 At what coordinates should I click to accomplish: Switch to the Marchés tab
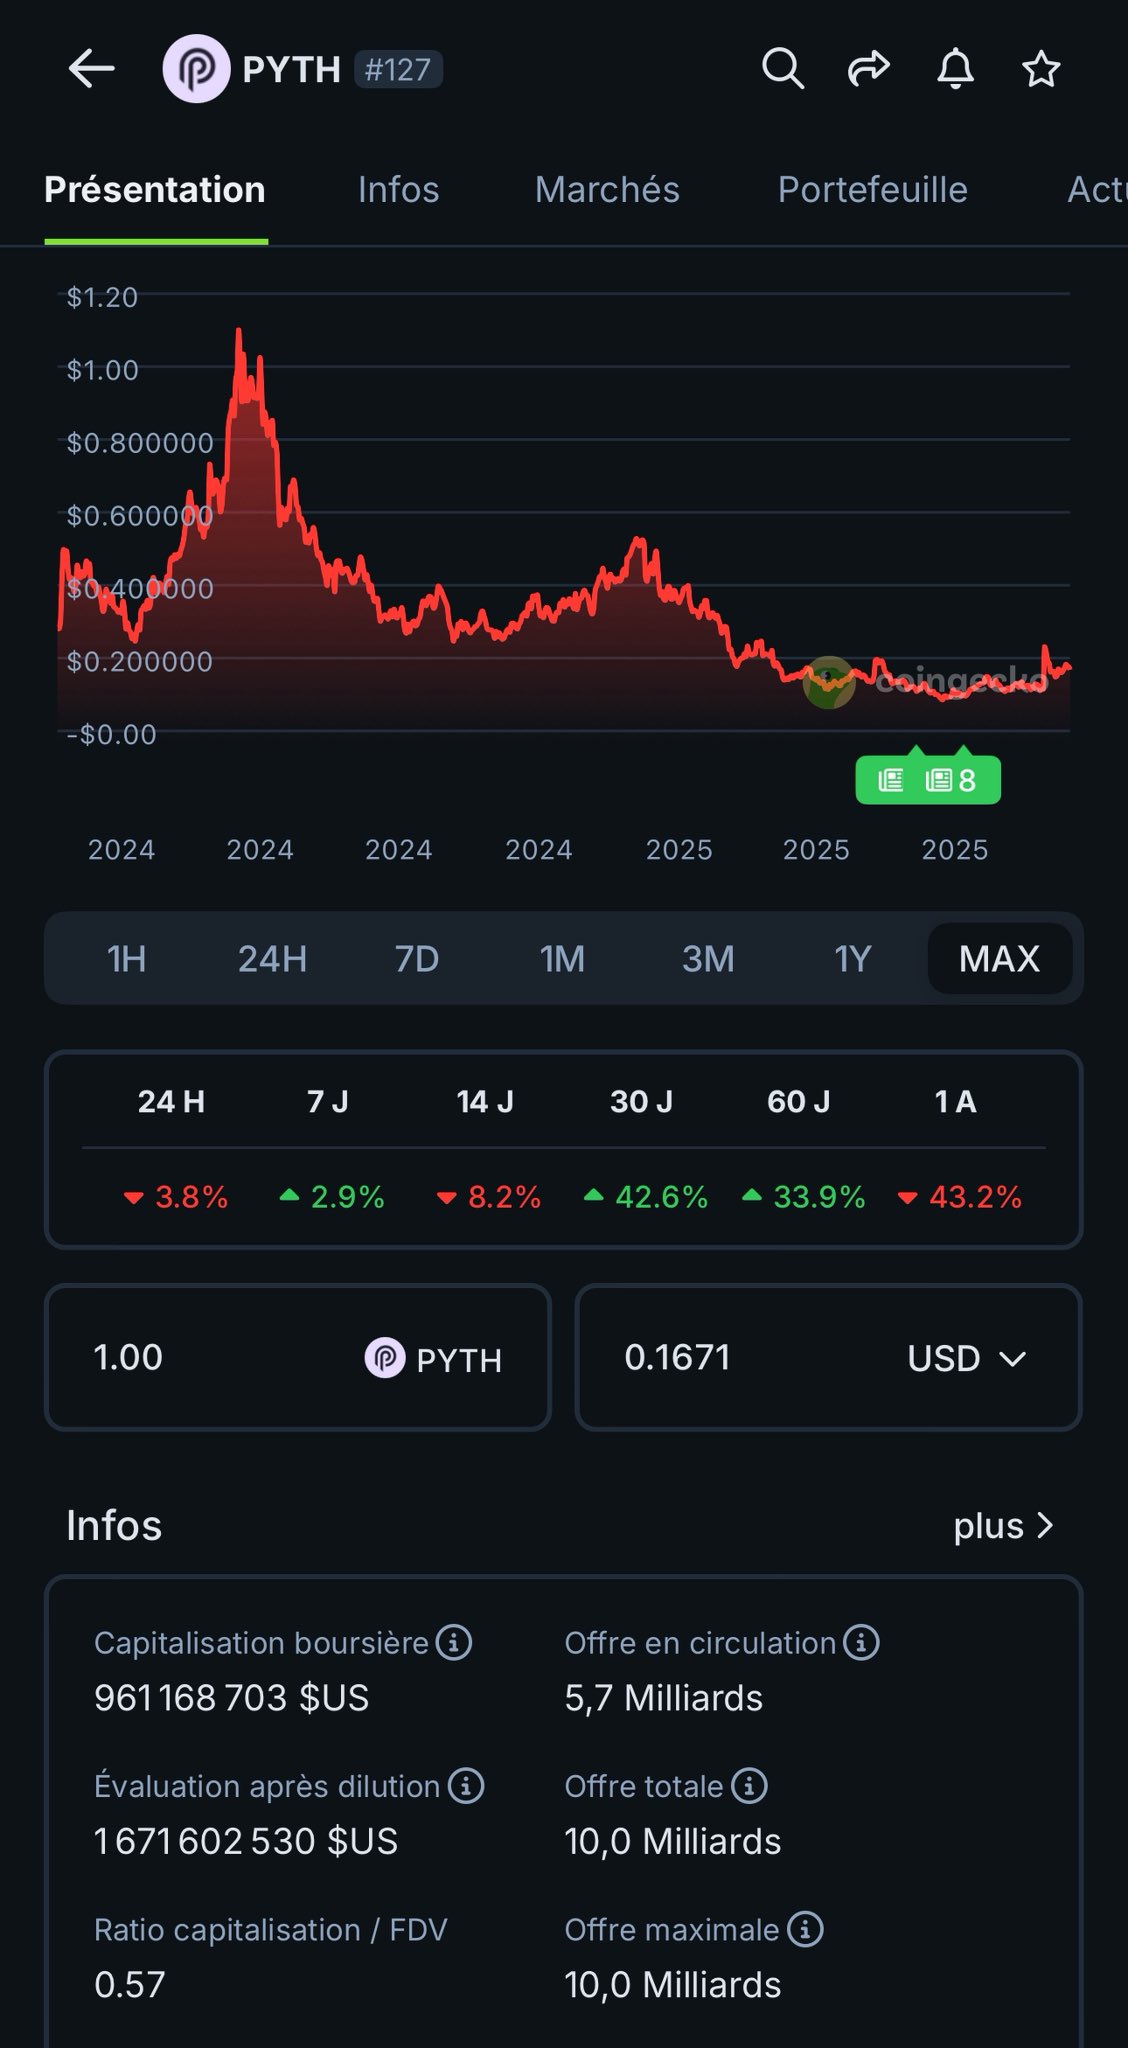pos(607,190)
